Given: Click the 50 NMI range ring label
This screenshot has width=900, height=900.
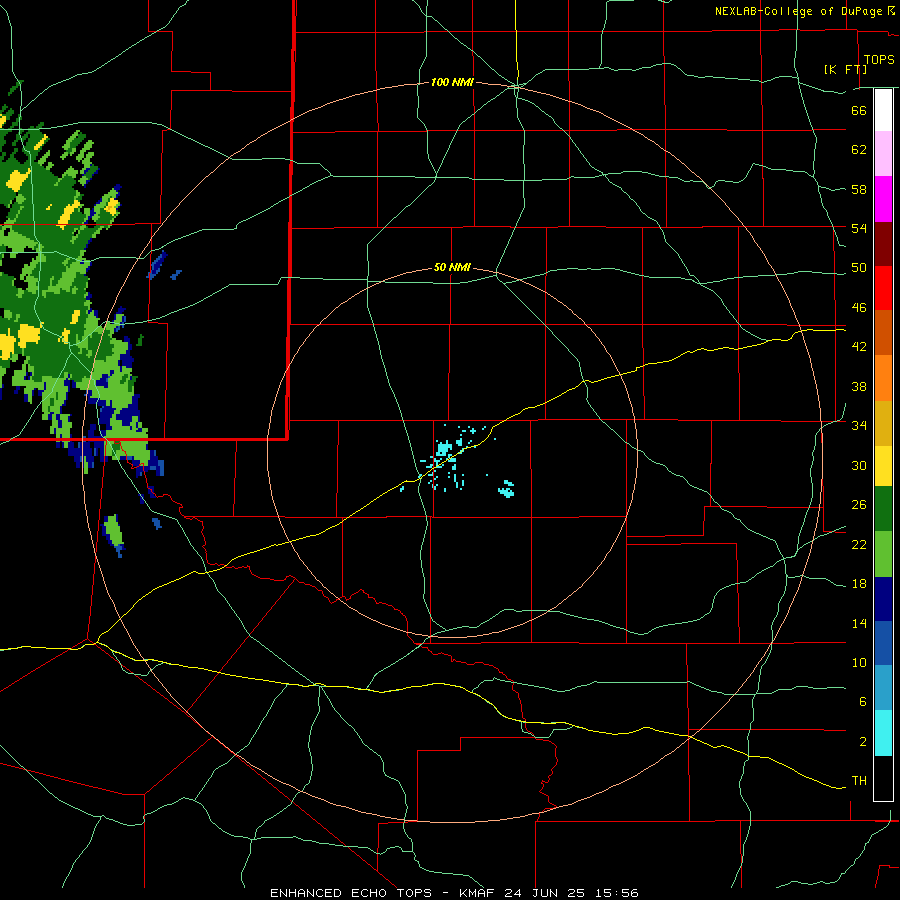Looking at the screenshot, I should pyautogui.click(x=452, y=267).
